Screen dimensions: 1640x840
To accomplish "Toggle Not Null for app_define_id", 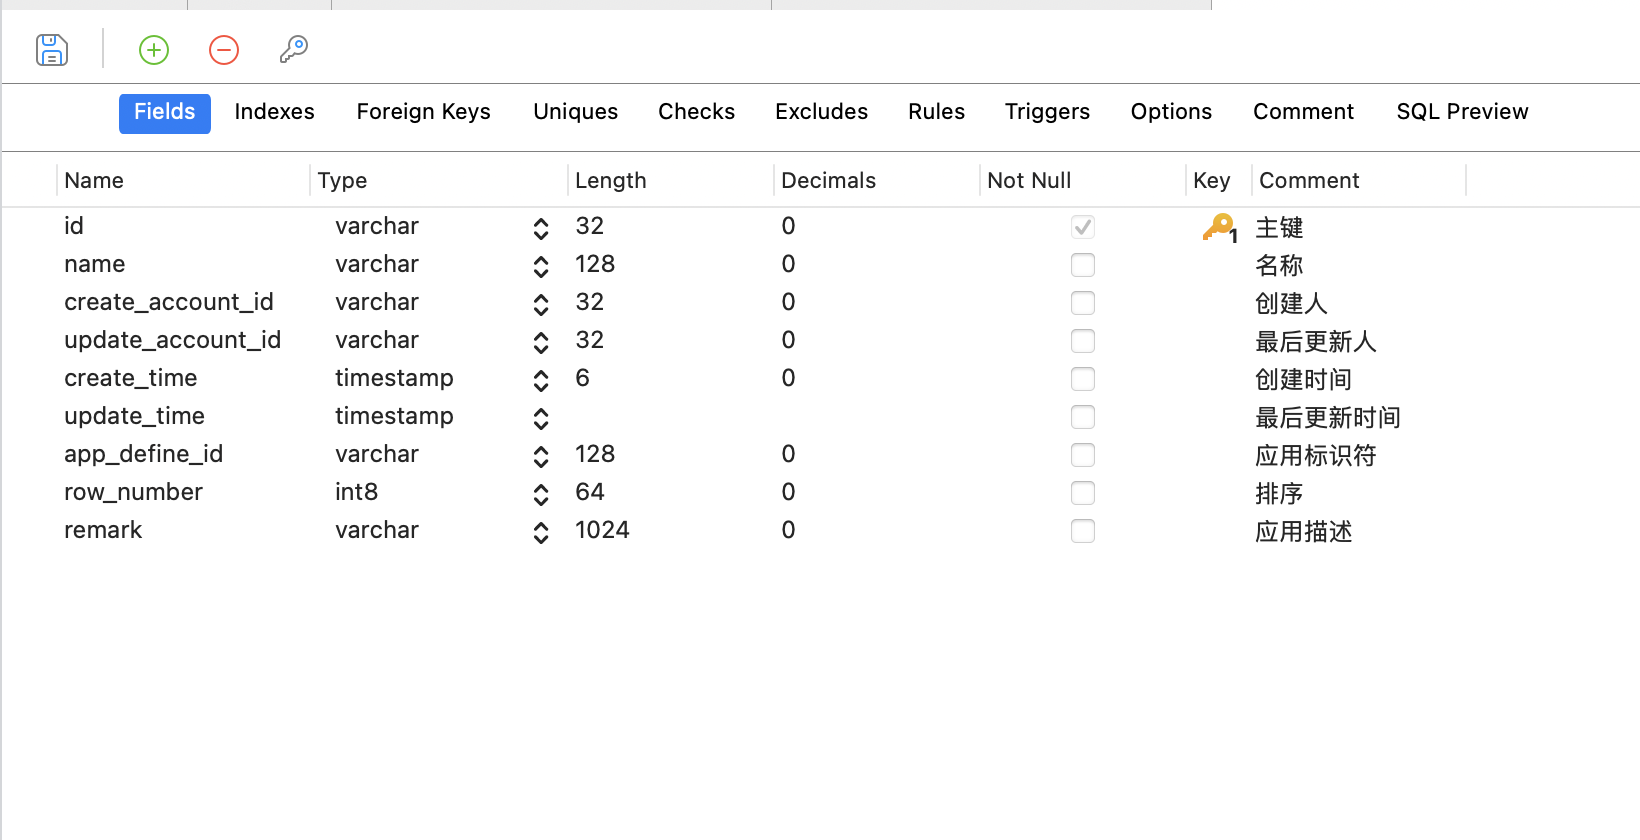I will click(x=1083, y=455).
